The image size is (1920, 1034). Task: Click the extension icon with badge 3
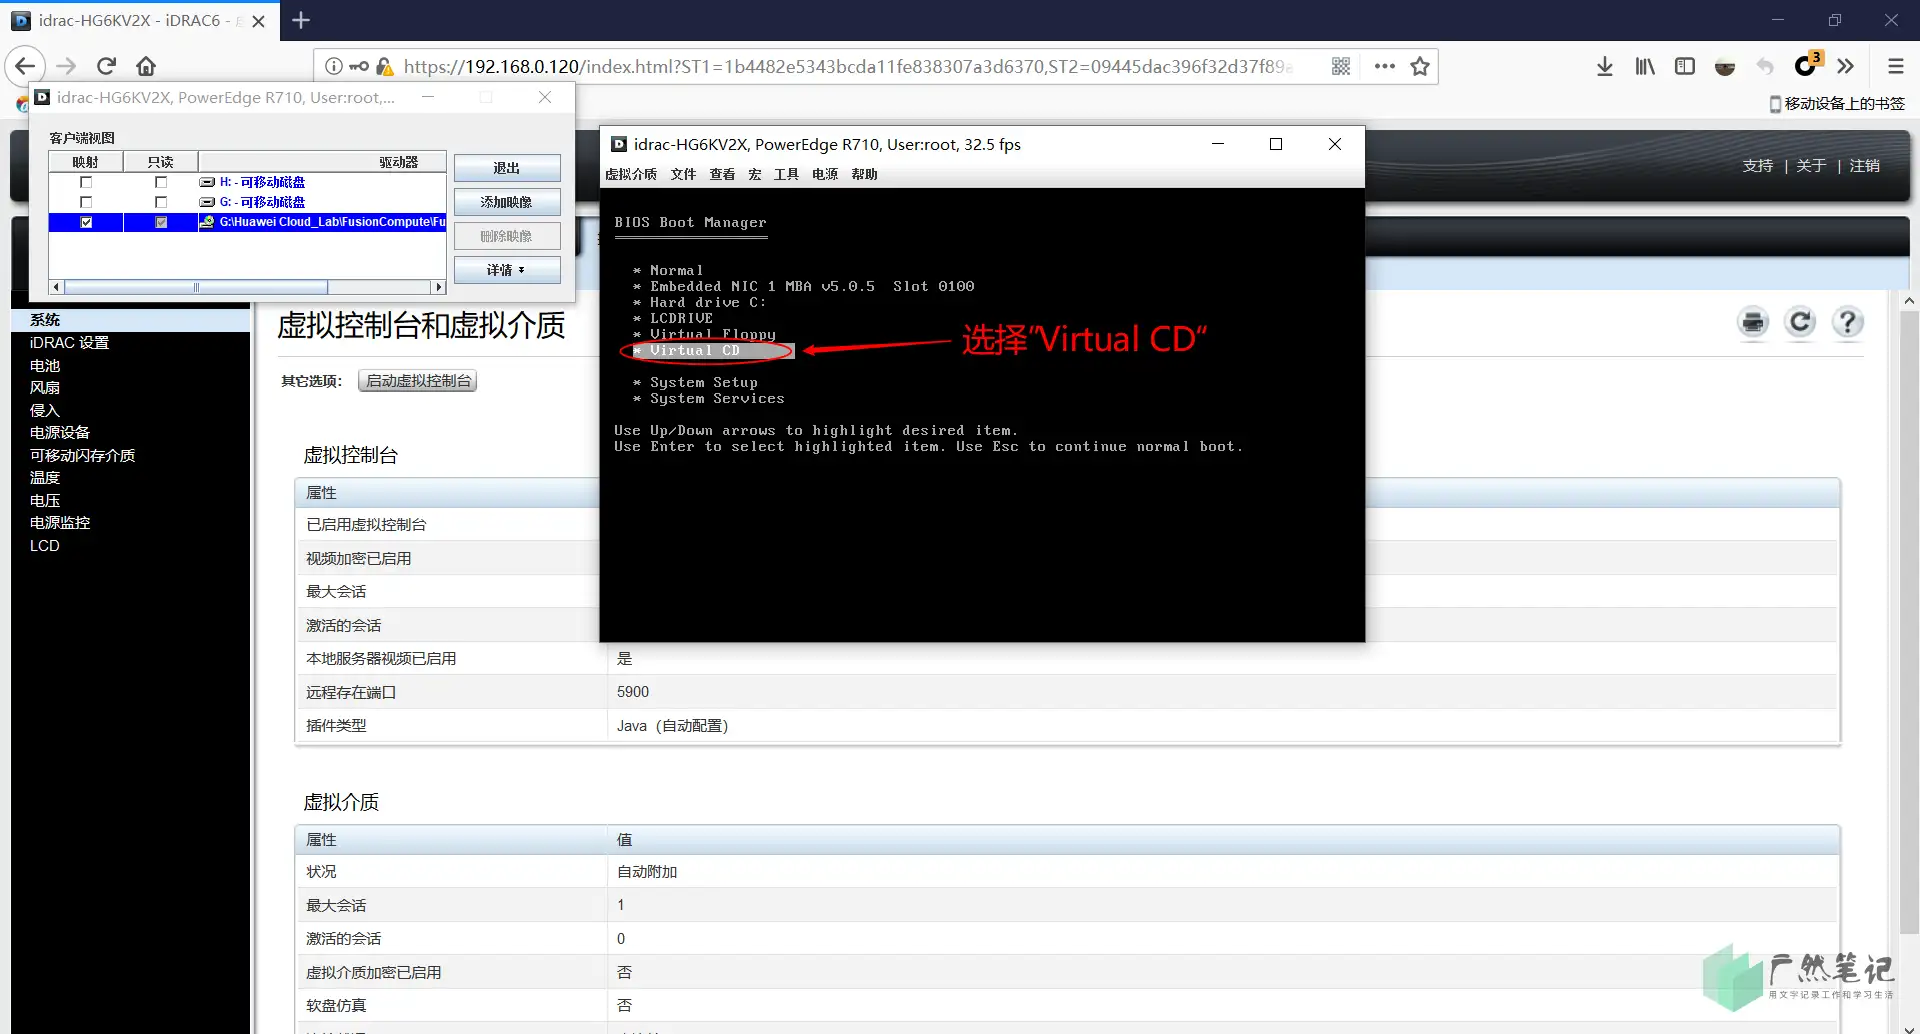point(1807,65)
